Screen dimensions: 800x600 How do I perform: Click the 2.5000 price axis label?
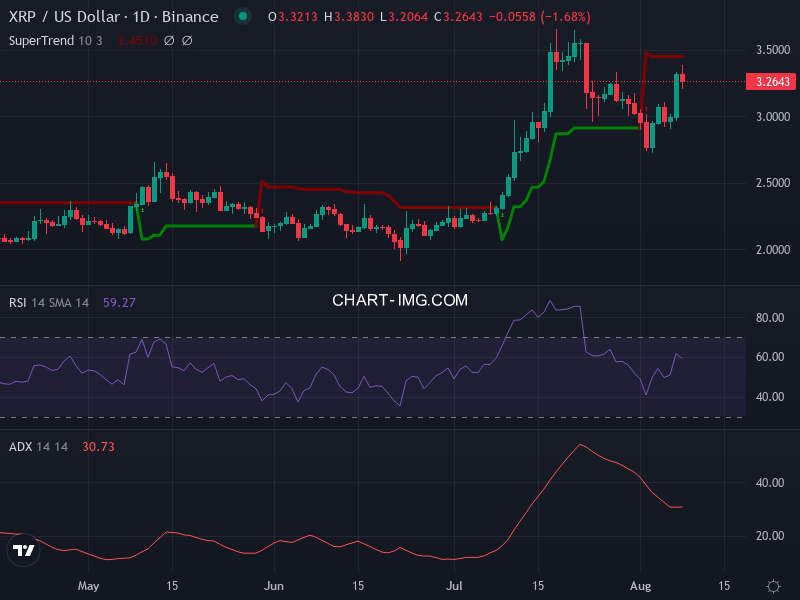(773, 183)
